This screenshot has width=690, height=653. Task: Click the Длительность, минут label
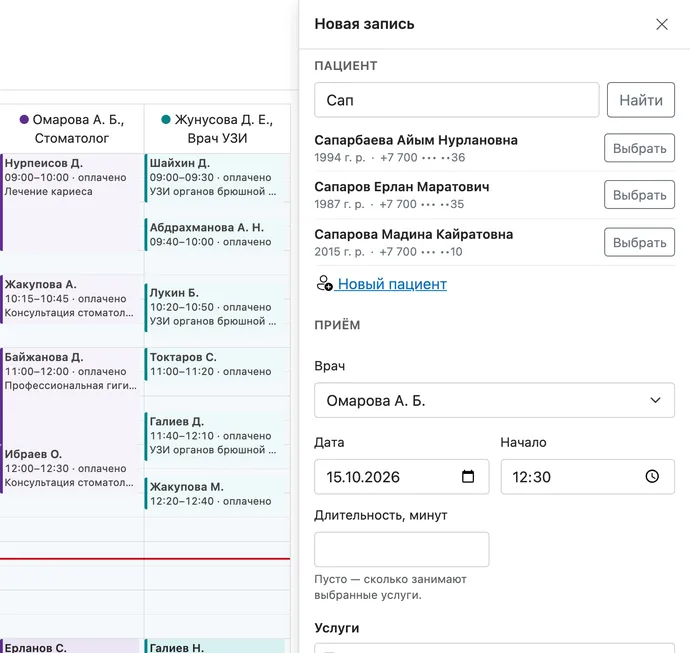click(381, 515)
